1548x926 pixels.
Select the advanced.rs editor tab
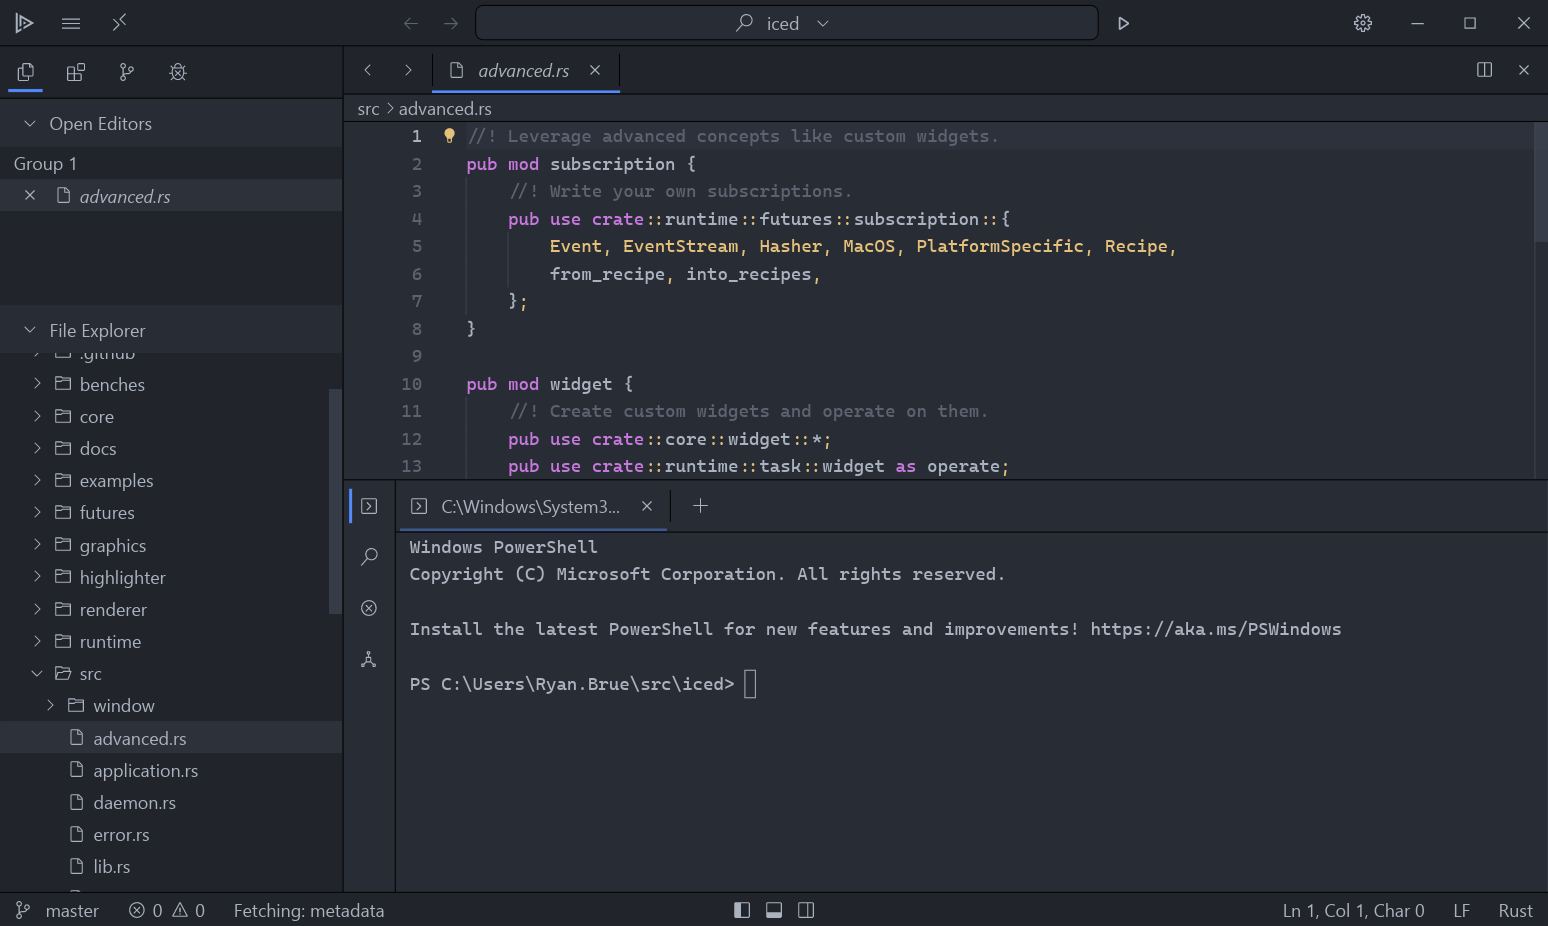click(526, 70)
